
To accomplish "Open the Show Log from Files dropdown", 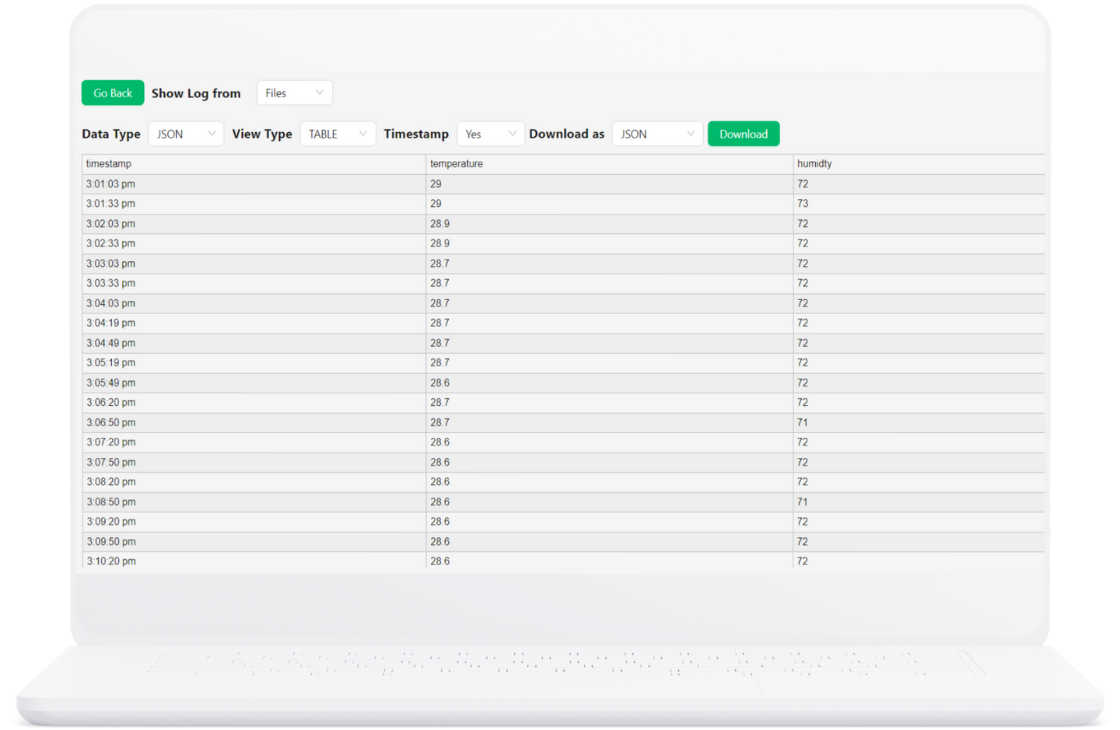I will pos(294,93).
